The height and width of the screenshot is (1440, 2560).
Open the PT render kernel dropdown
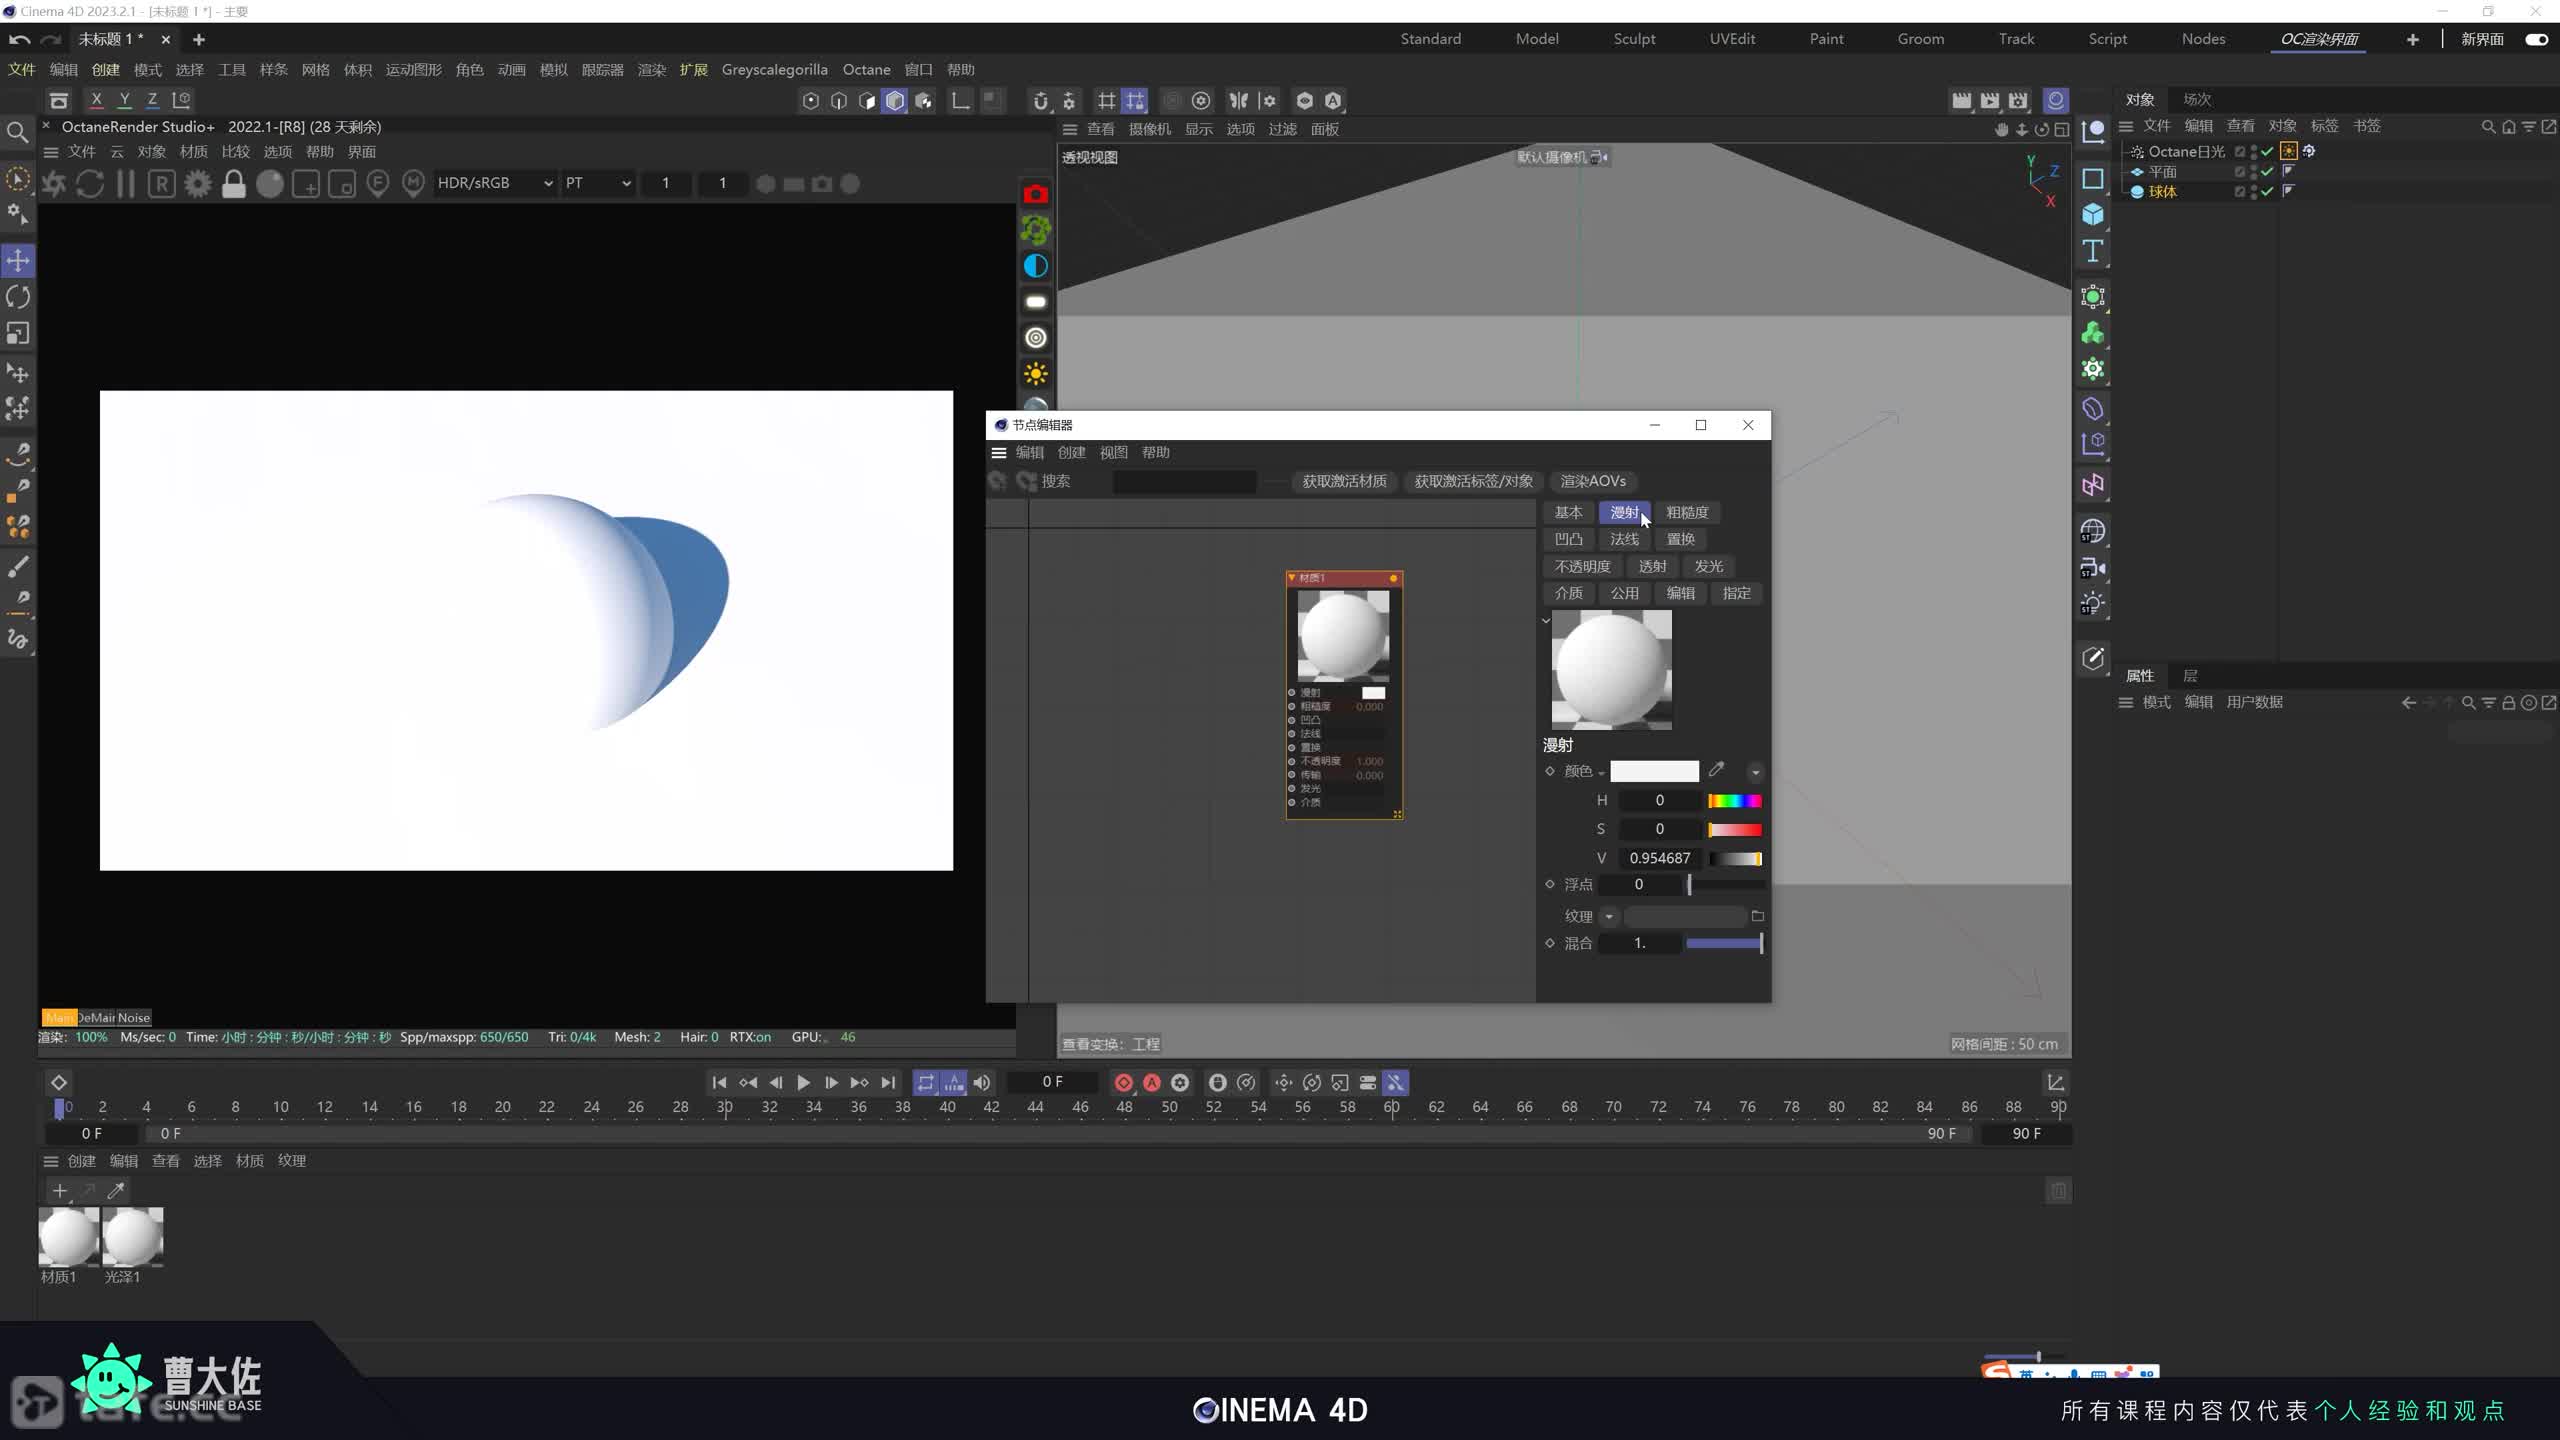pos(598,183)
